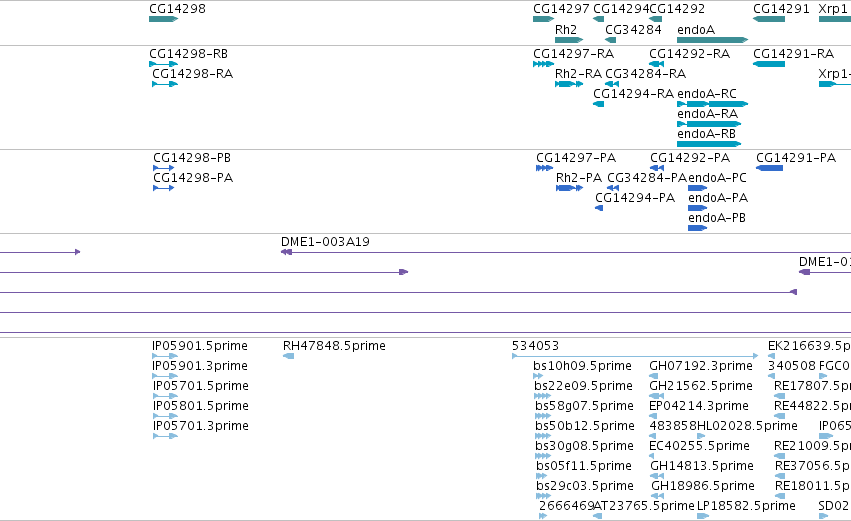Image resolution: width=851 pixels, height=521 pixels.
Task: Click the DME1-003A19 clone label
Action: 325,242
